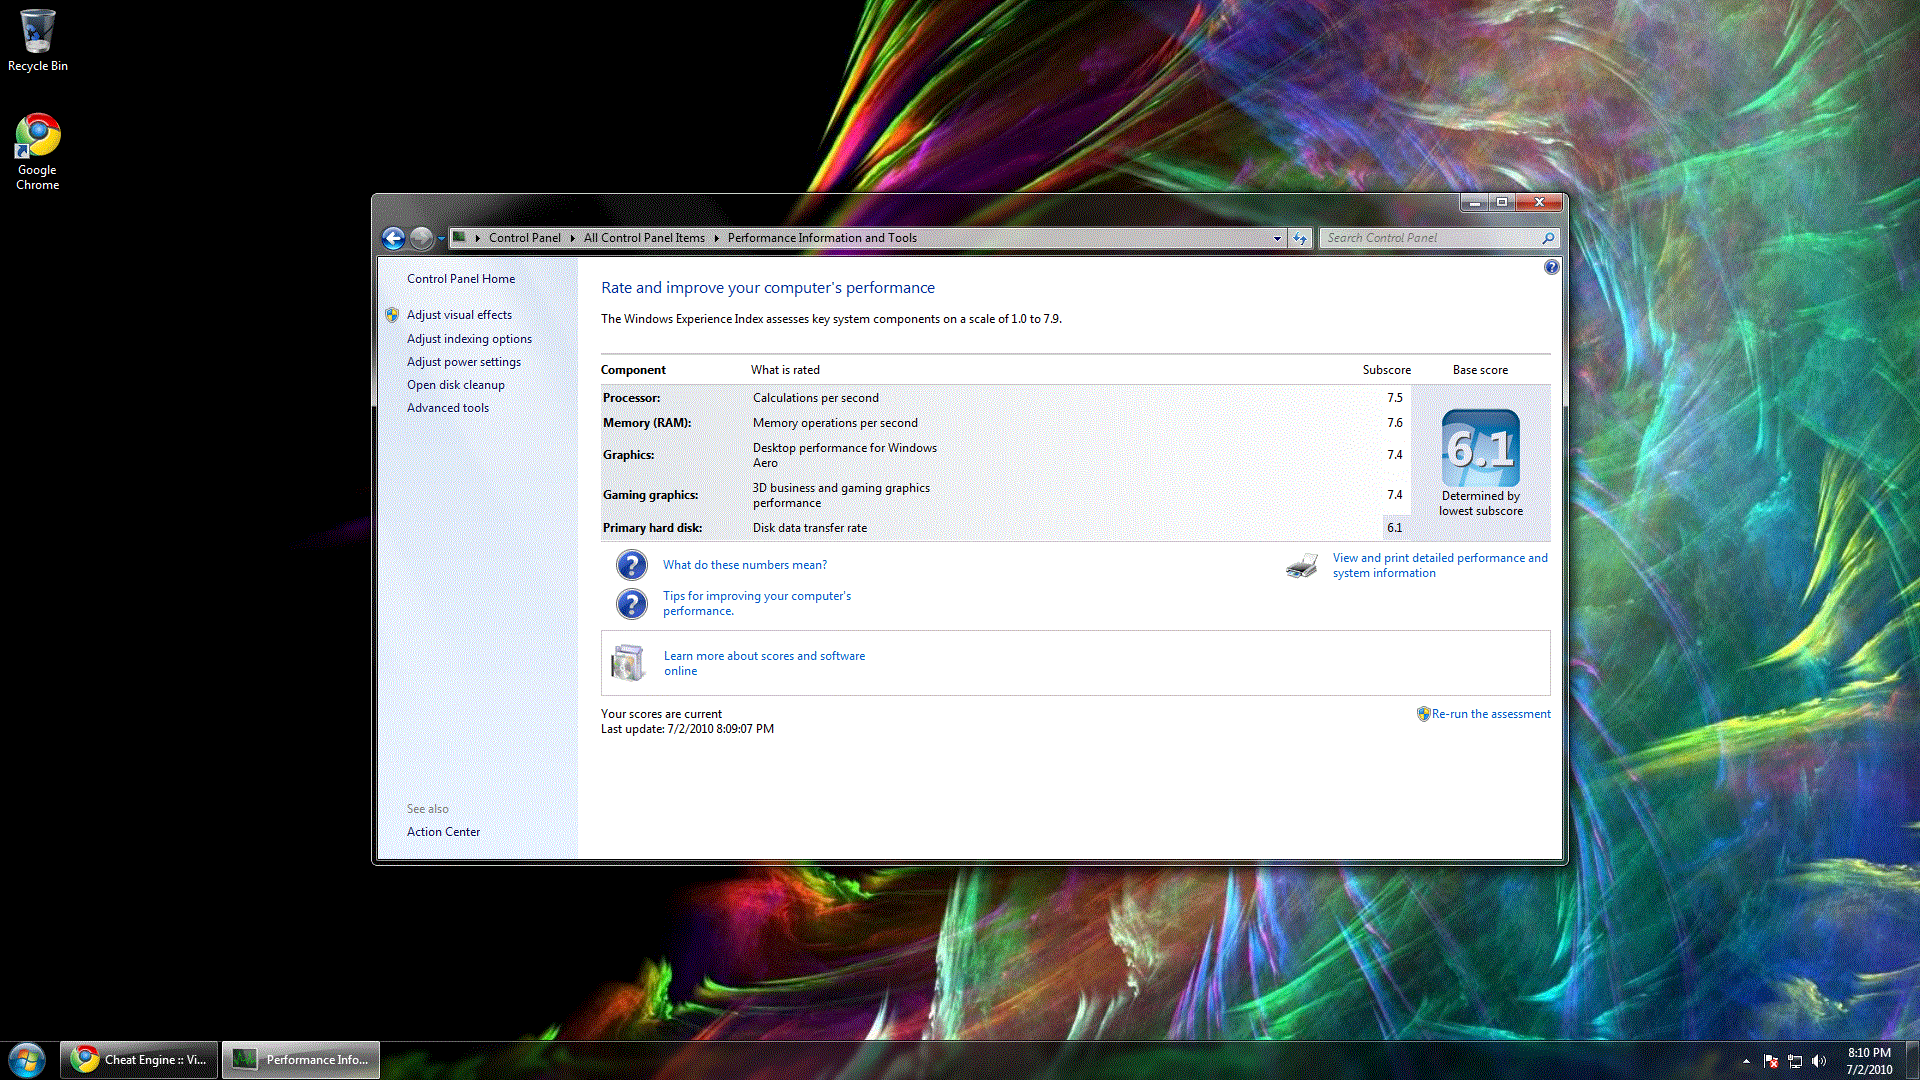Click the blue help icon in the top right corner

(1551, 267)
